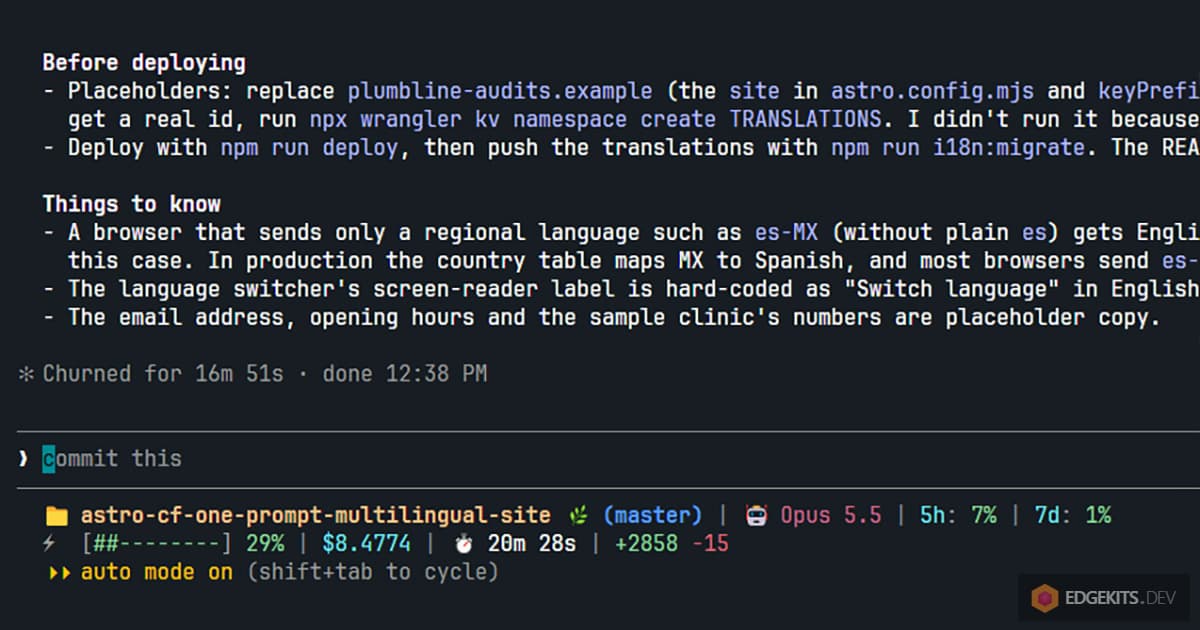Click the stopwatch icon before 20m 28s

tap(463, 545)
